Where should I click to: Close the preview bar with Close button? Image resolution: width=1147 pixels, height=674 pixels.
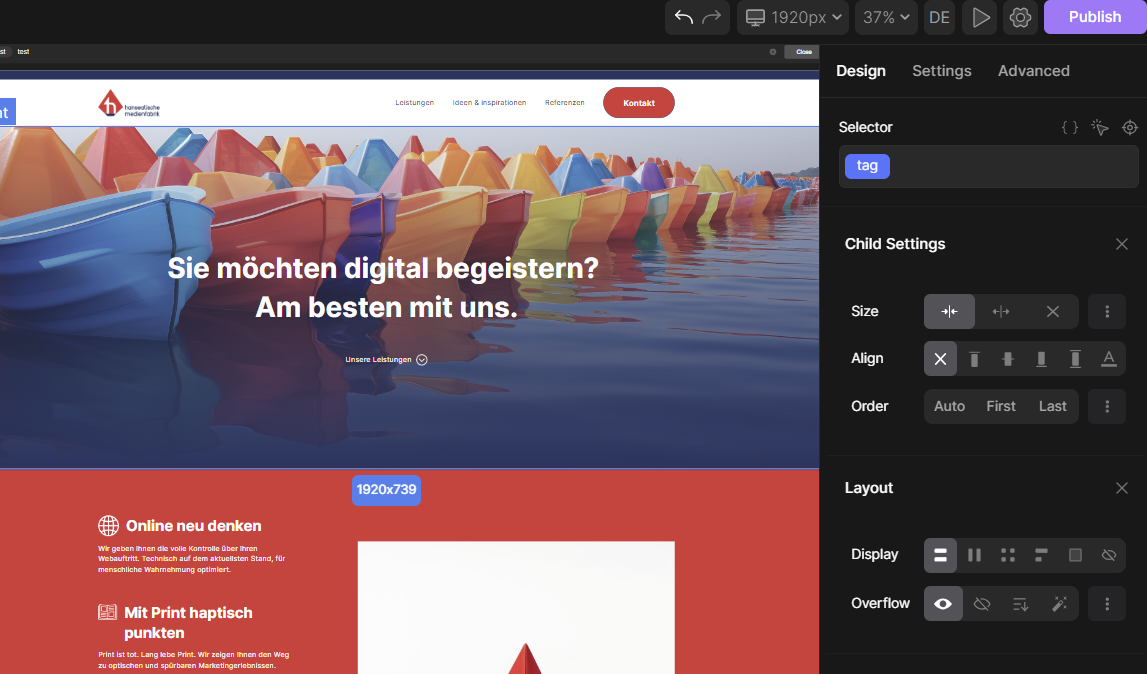tap(803, 52)
